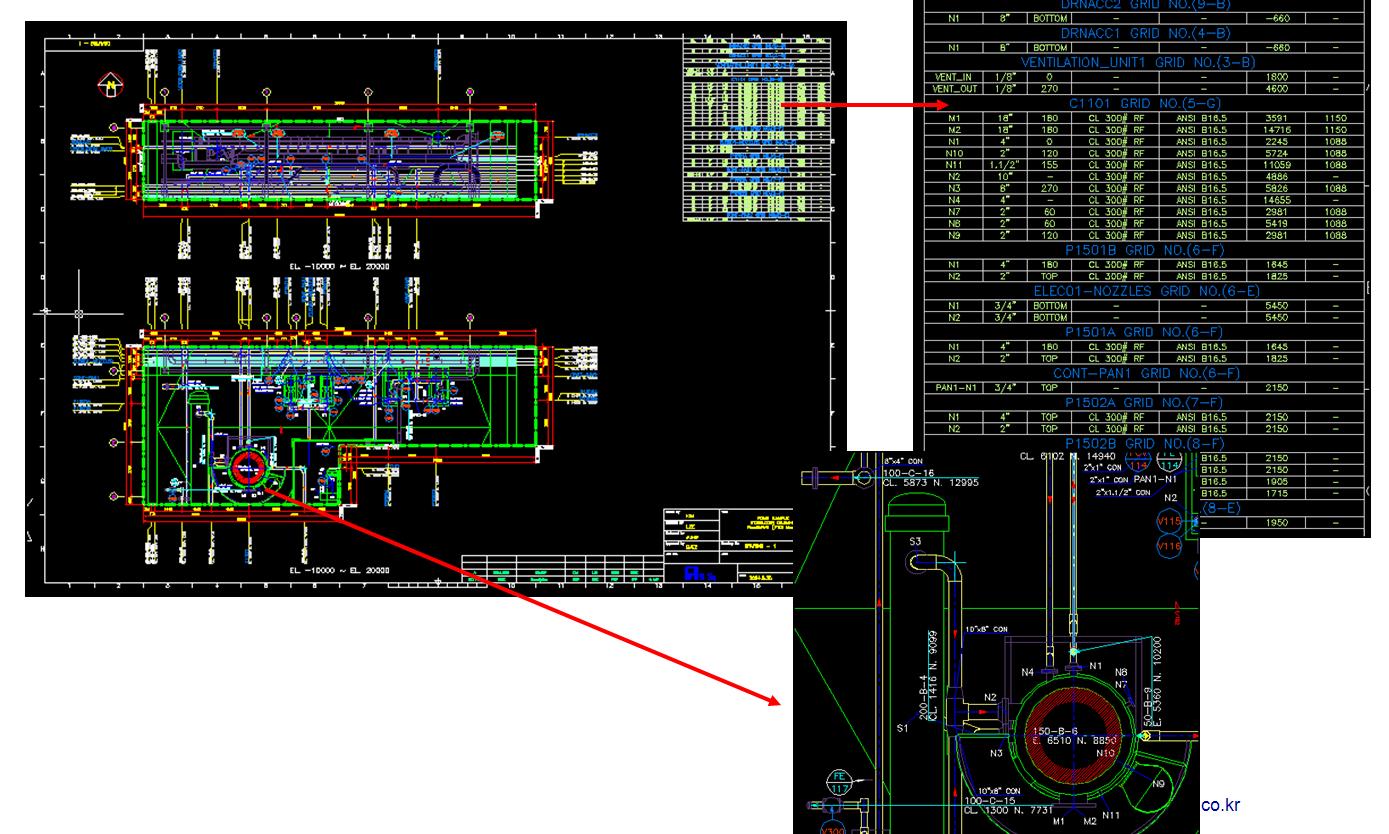Click the red V116 valve tag hexagon
This screenshot has width=1389, height=834.
pyautogui.click(x=1169, y=547)
